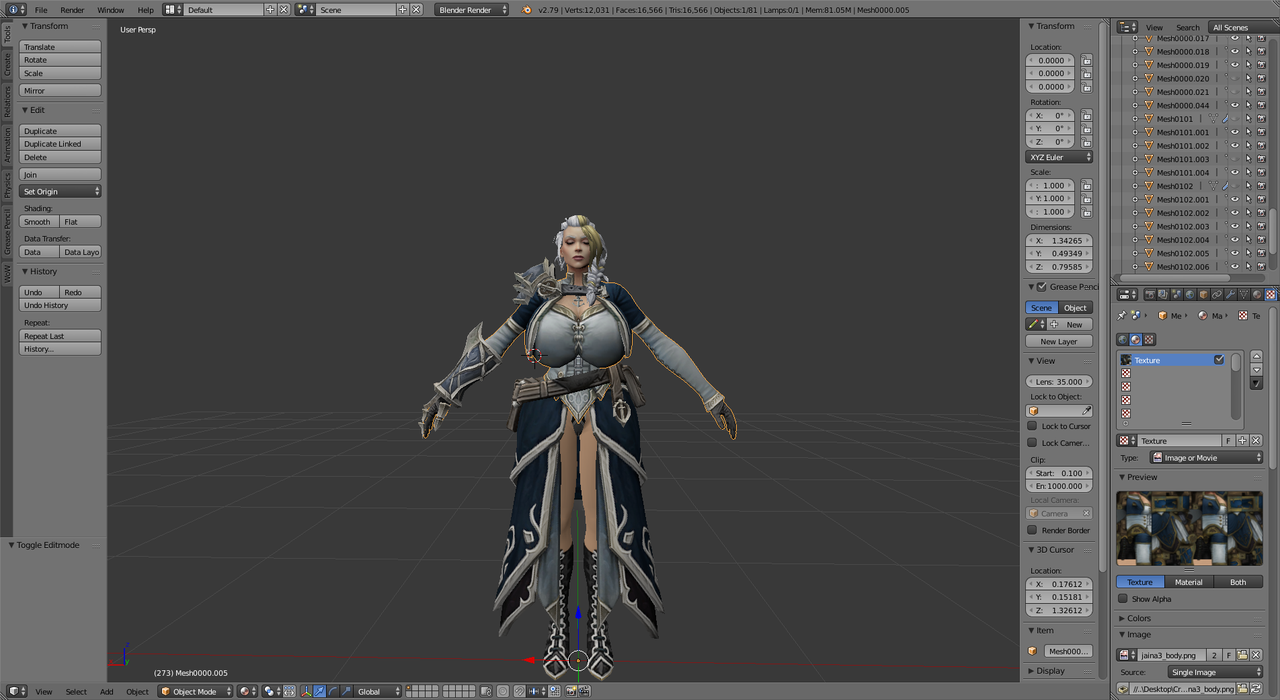This screenshot has width=1280, height=700.
Task: Switch to Material preview tab
Action: [x=1189, y=582]
